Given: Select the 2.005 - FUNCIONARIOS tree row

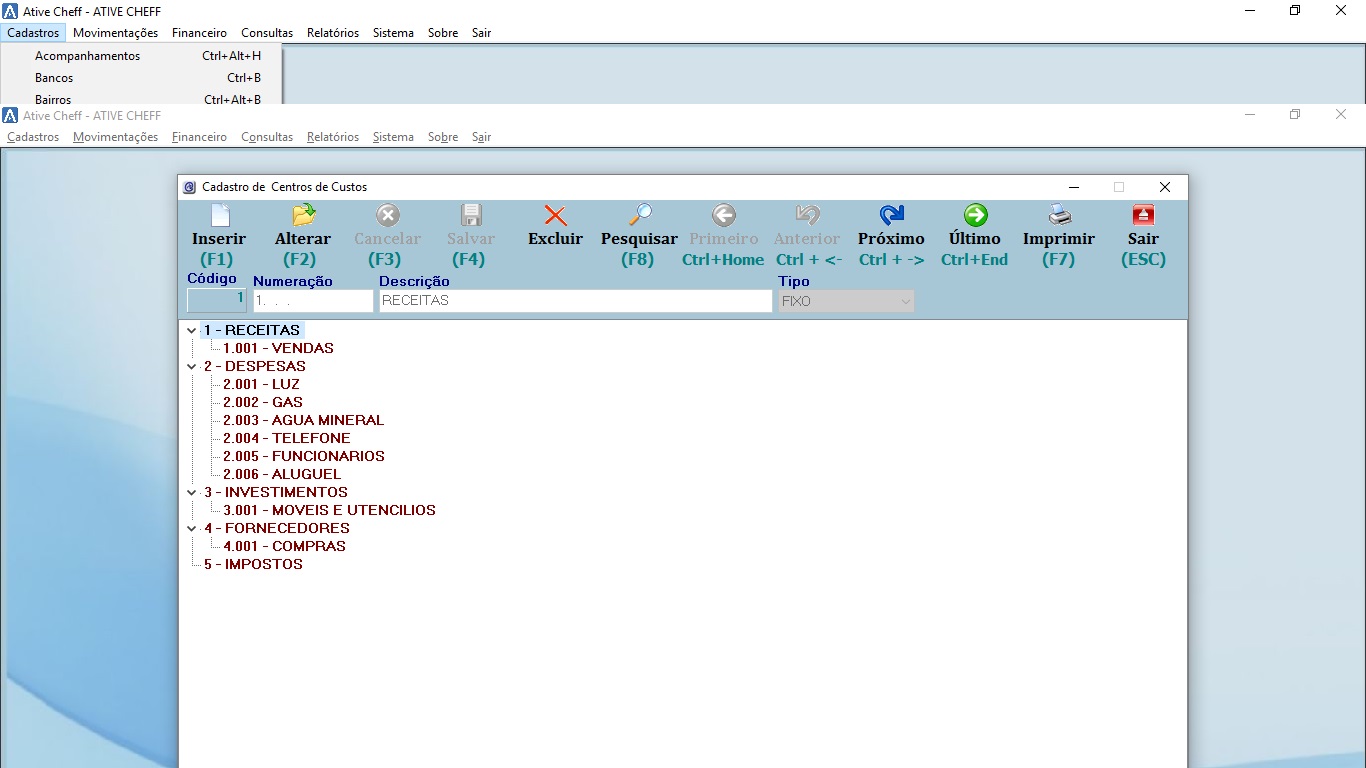Looking at the screenshot, I should click(x=303, y=456).
